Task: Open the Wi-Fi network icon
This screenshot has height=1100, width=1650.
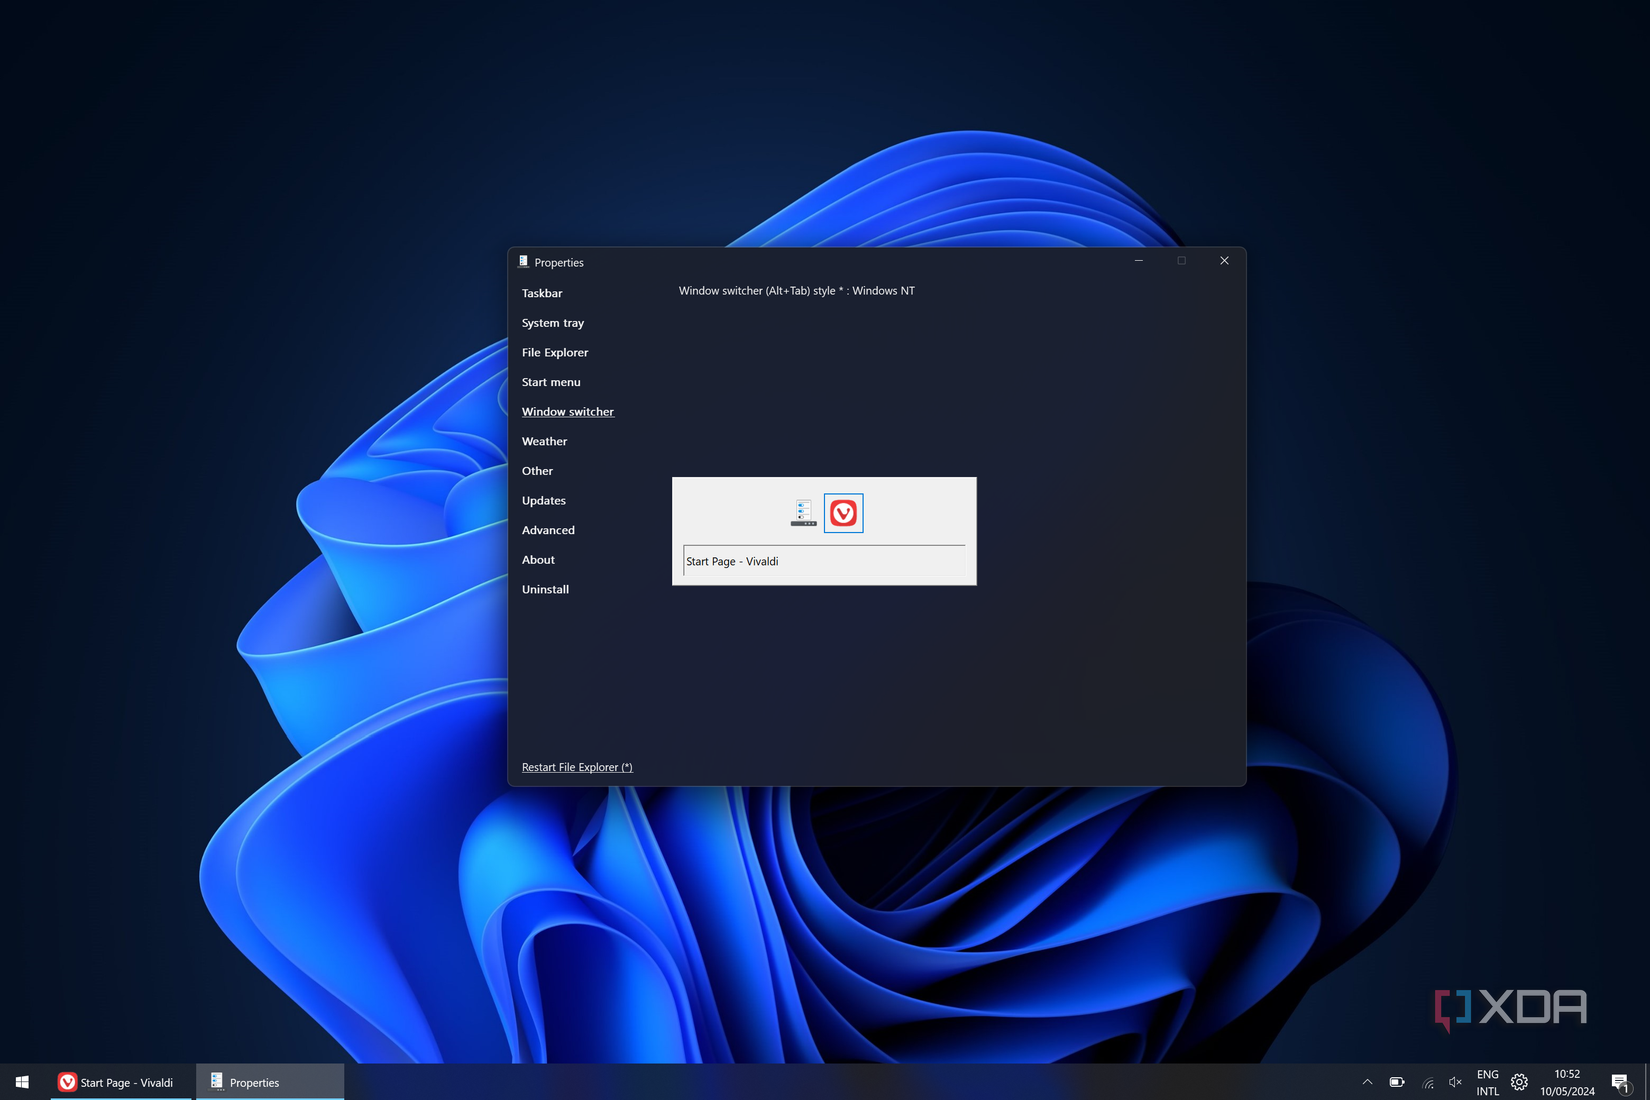Action: 1427,1082
